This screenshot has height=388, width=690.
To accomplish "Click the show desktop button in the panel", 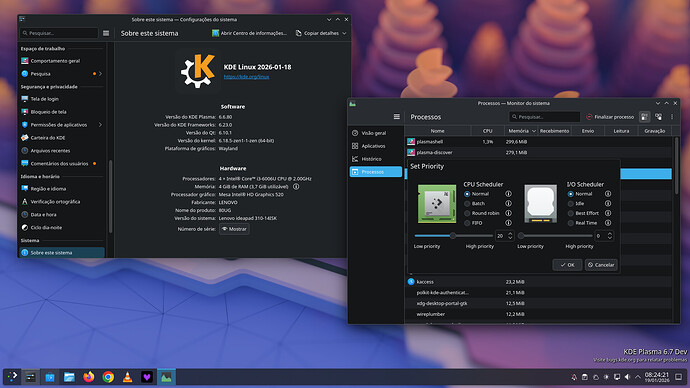I will pyautogui.click(x=679, y=377).
